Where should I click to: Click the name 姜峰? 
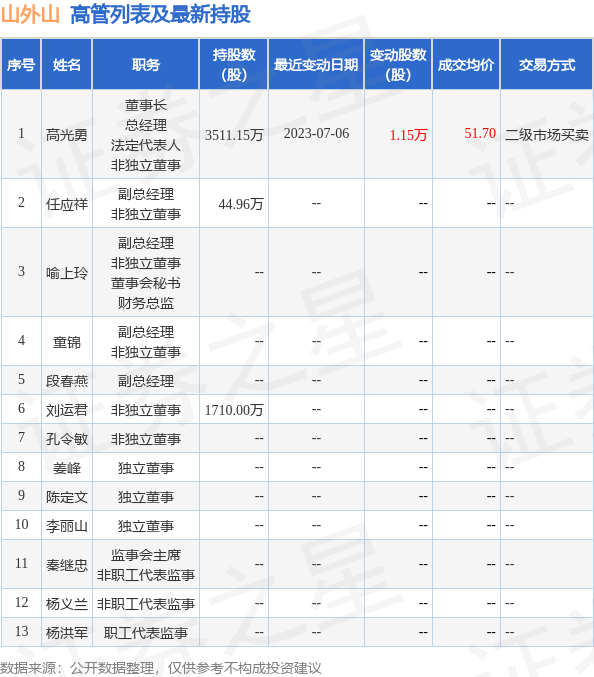tap(66, 468)
